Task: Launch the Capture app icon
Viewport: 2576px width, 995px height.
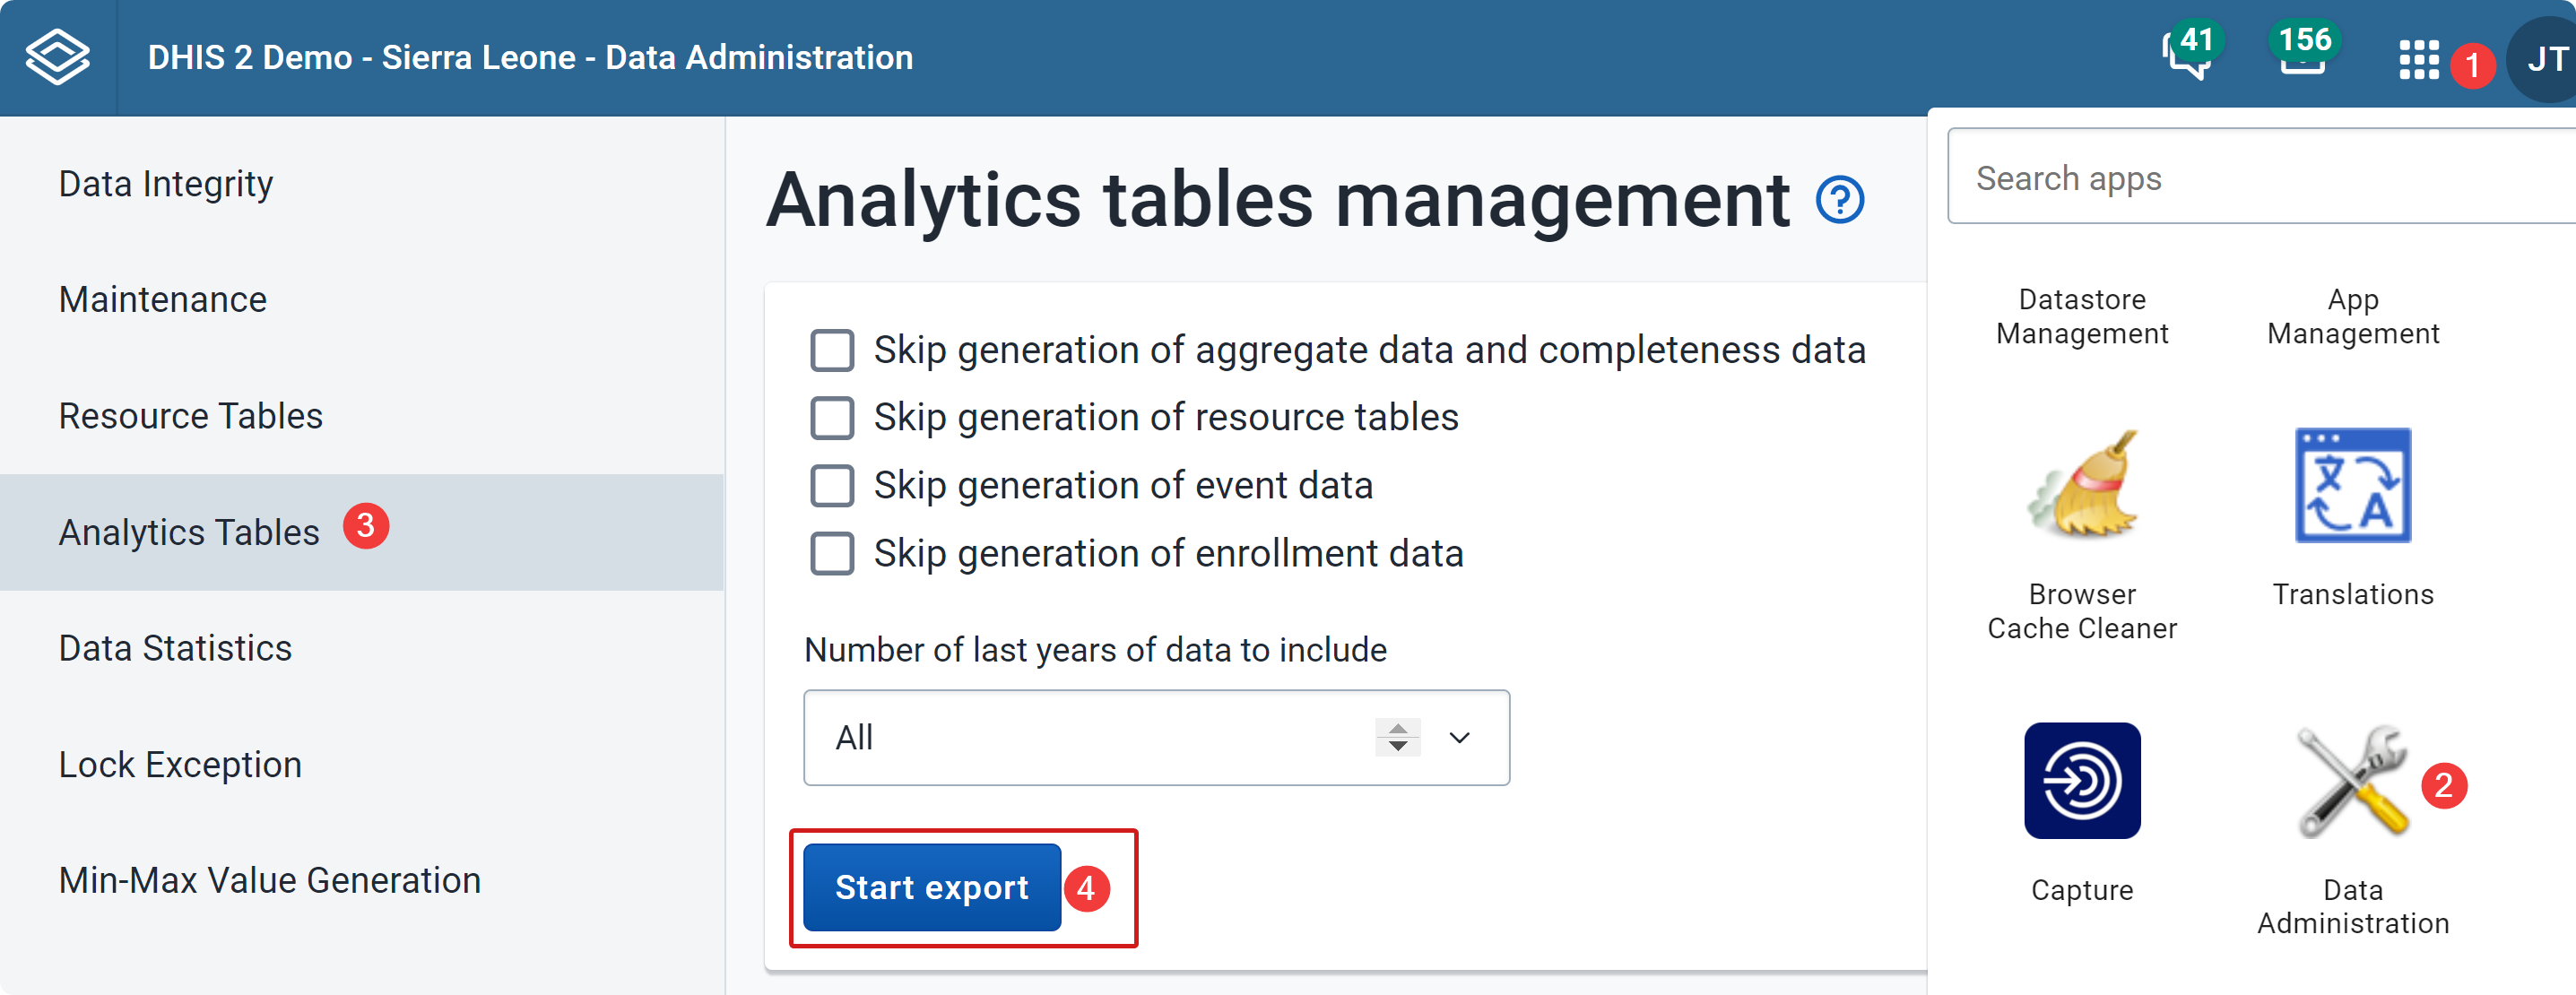Action: click(2082, 780)
